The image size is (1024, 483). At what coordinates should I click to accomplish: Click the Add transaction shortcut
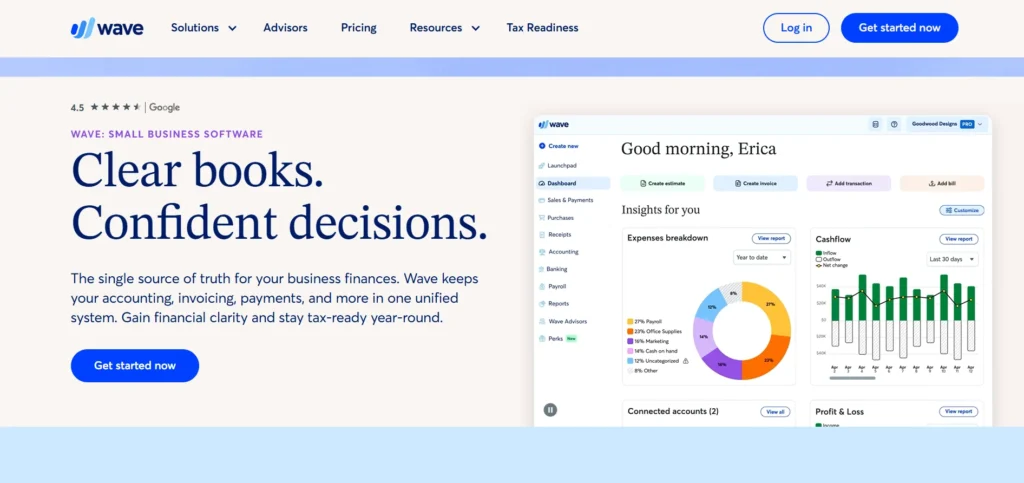coord(849,183)
